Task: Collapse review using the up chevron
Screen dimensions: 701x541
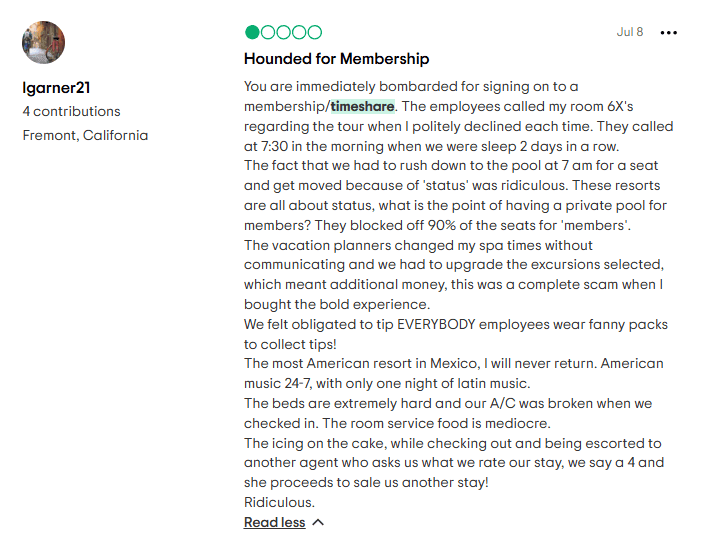Action: (318, 522)
